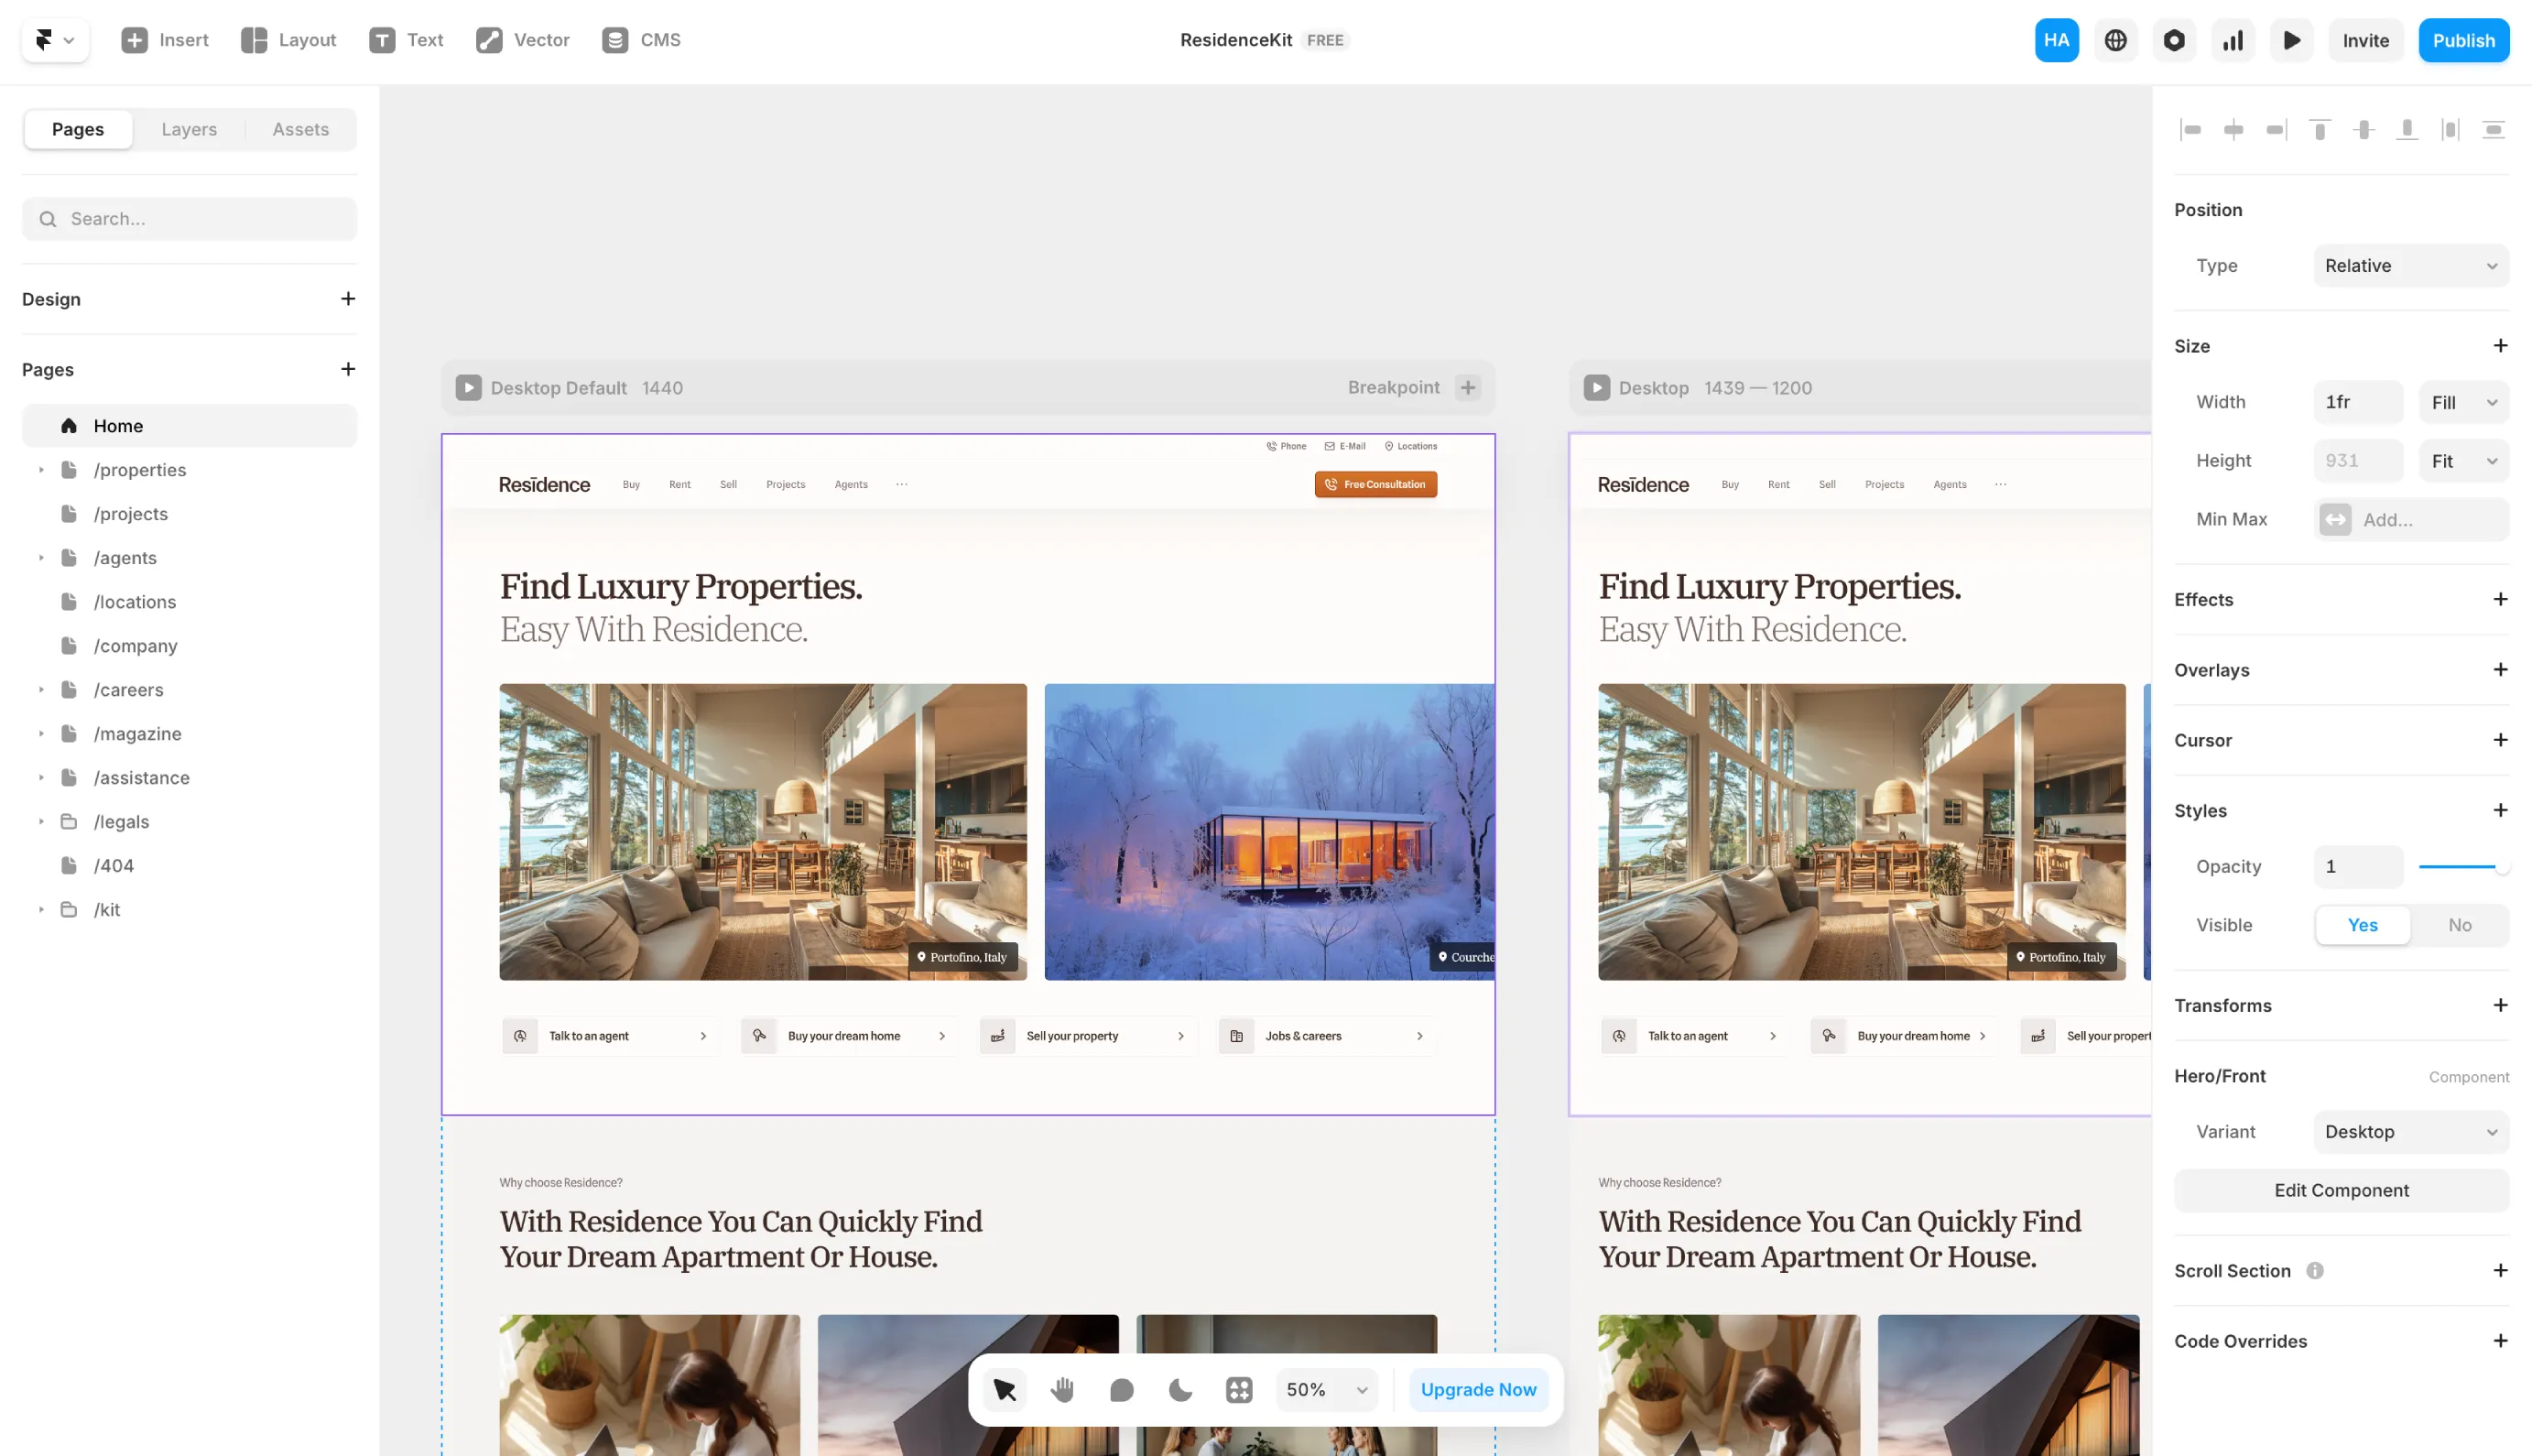Set Visible to No
Image resolution: width=2532 pixels, height=1456 pixels.
point(2459,925)
